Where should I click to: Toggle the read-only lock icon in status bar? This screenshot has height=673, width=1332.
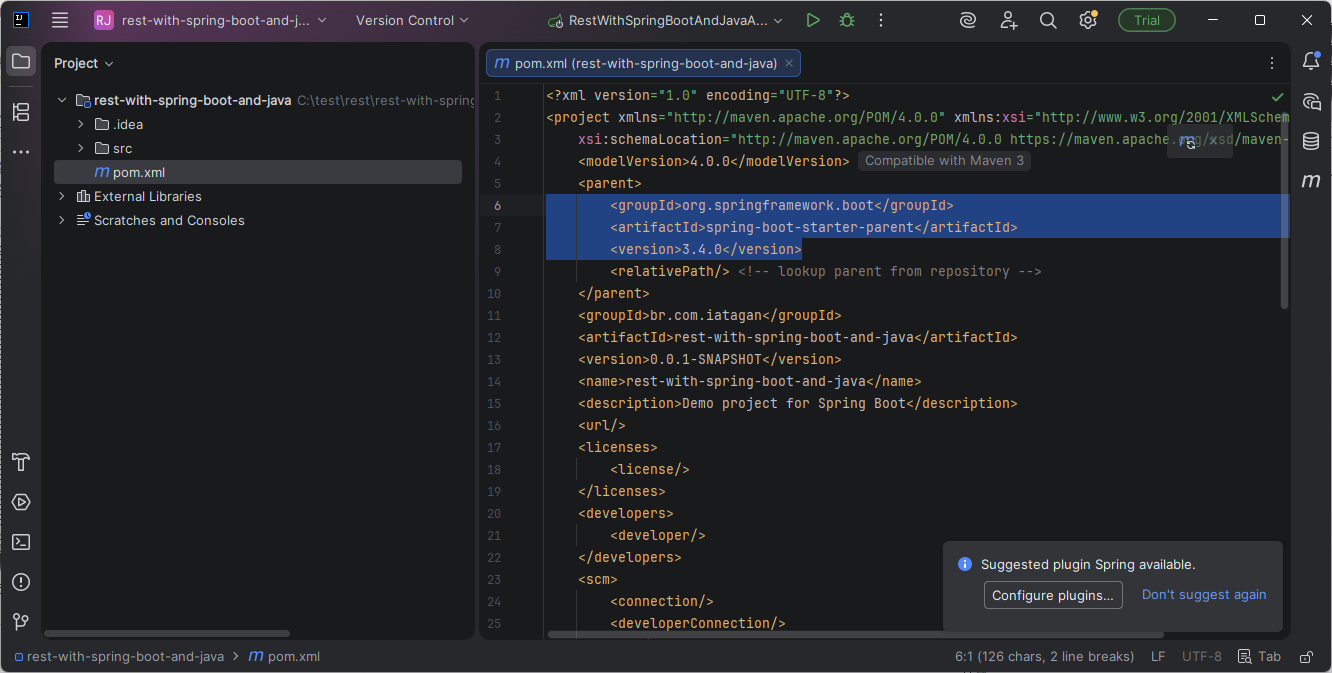click(x=1306, y=657)
